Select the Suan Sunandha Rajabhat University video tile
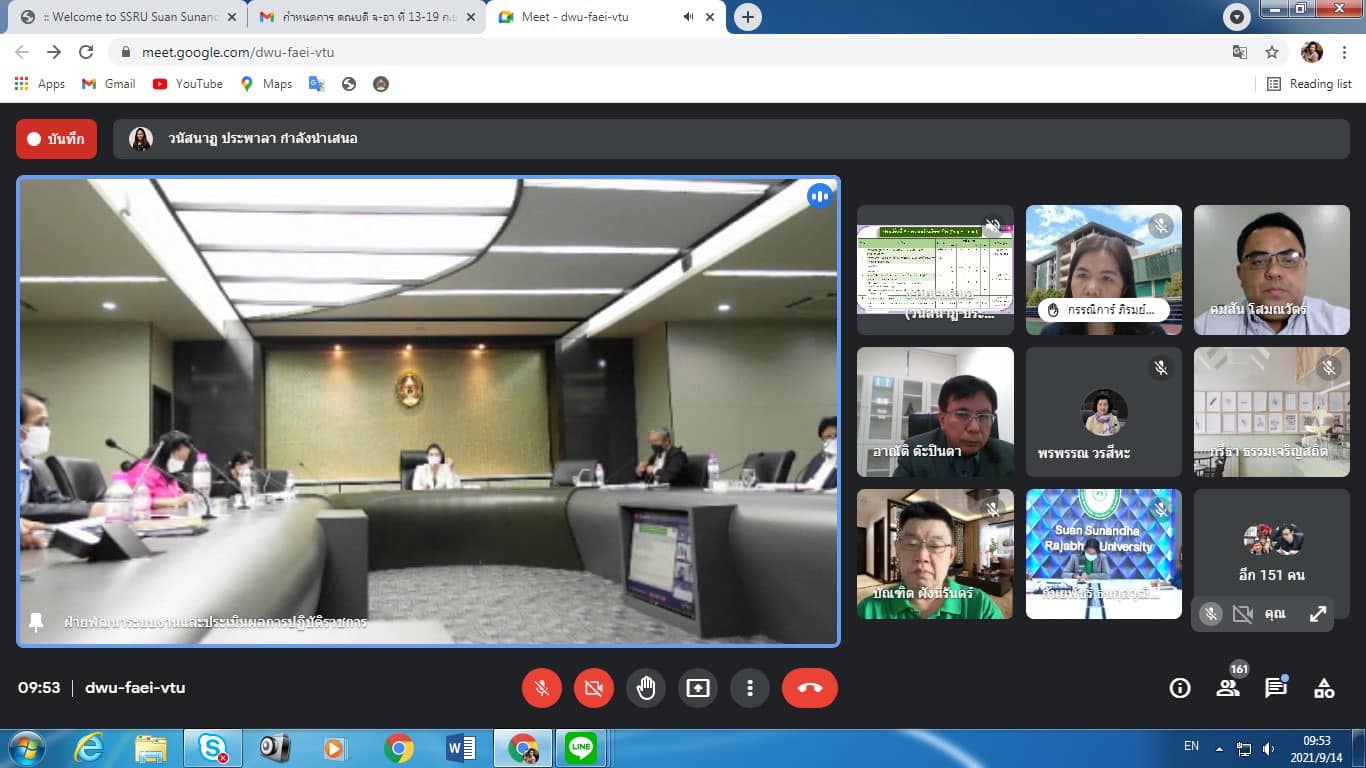1366x768 pixels. tap(1103, 554)
